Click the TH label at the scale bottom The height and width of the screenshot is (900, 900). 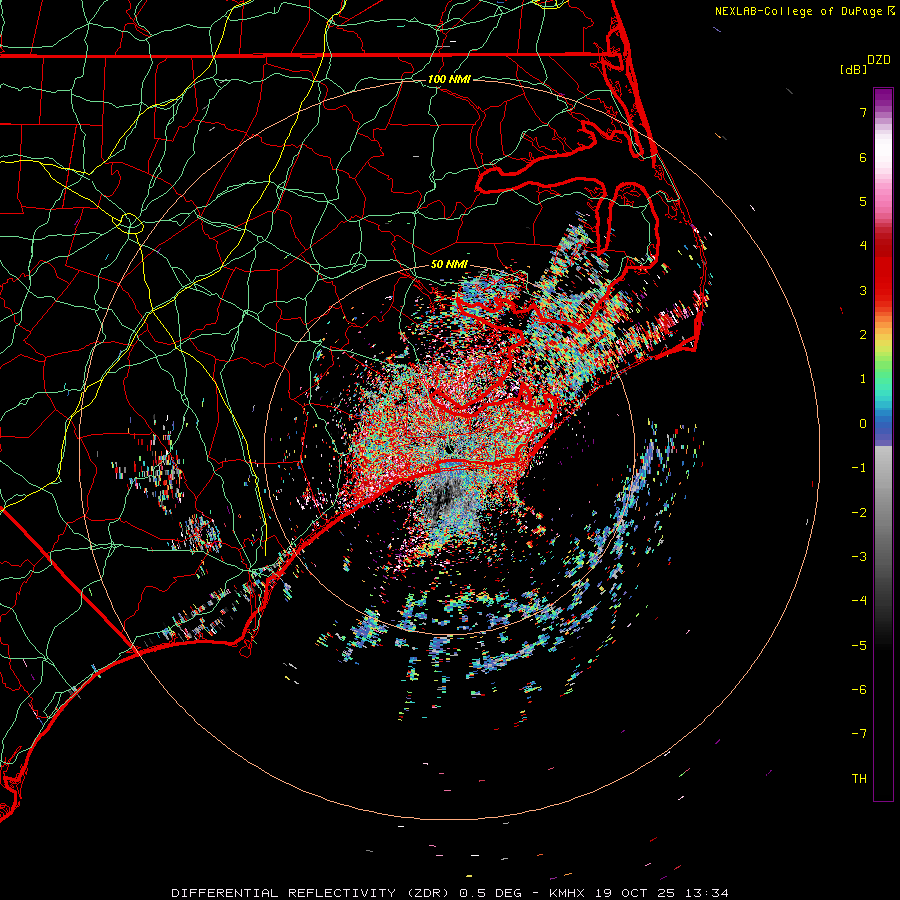[x=859, y=779]
